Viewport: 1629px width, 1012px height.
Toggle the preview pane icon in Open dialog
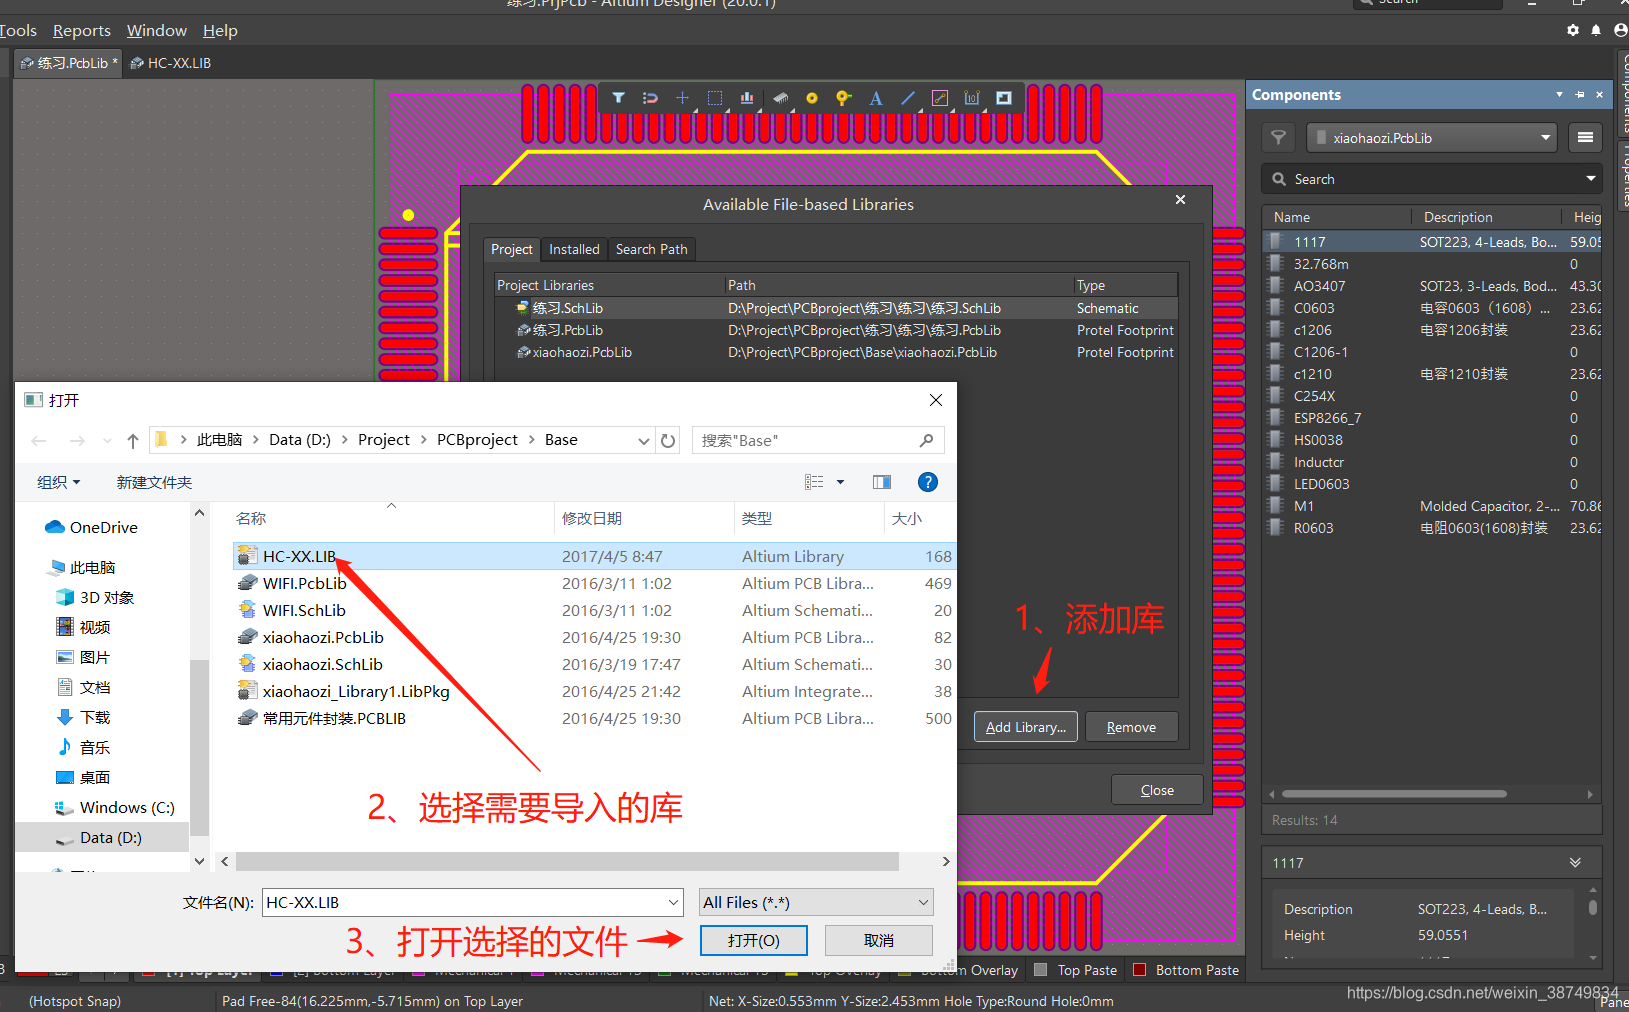(x=882, y=482)
